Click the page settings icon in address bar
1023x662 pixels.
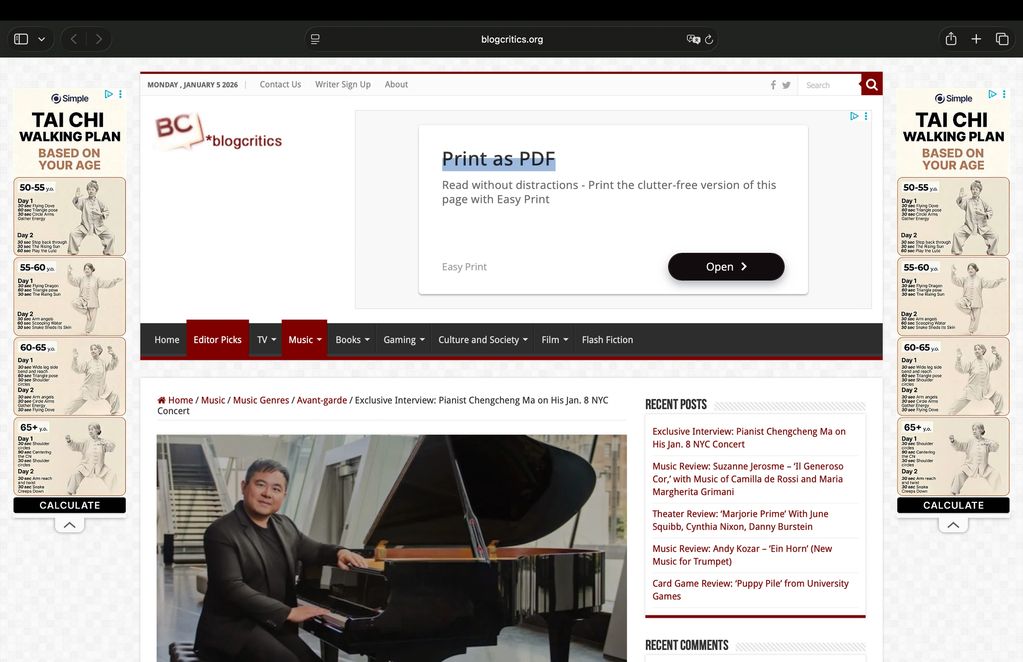click(x=315, y=39)
